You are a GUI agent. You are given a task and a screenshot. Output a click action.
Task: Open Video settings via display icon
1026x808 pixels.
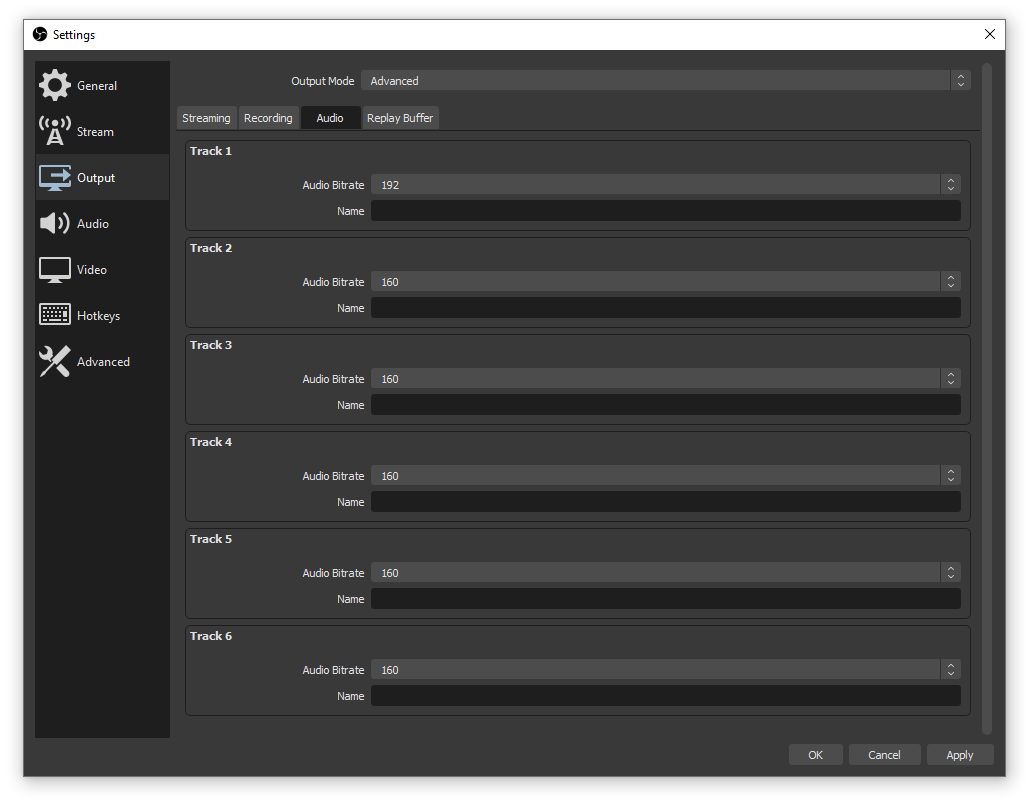tap(54, 270)
